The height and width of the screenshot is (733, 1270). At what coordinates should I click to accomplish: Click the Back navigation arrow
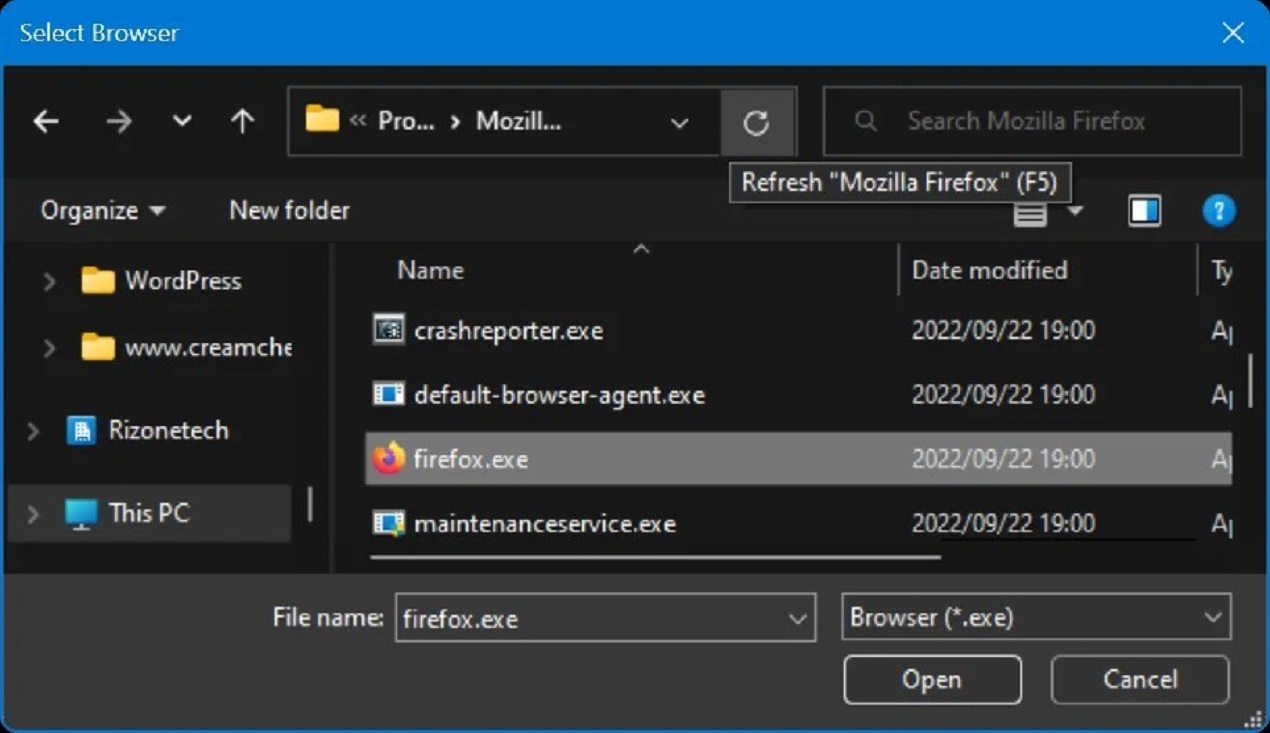tap(46, 122)
